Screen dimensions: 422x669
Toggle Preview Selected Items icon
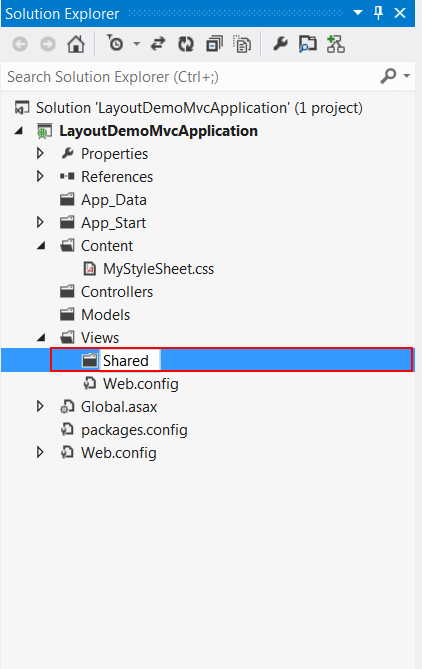(307, 44)
